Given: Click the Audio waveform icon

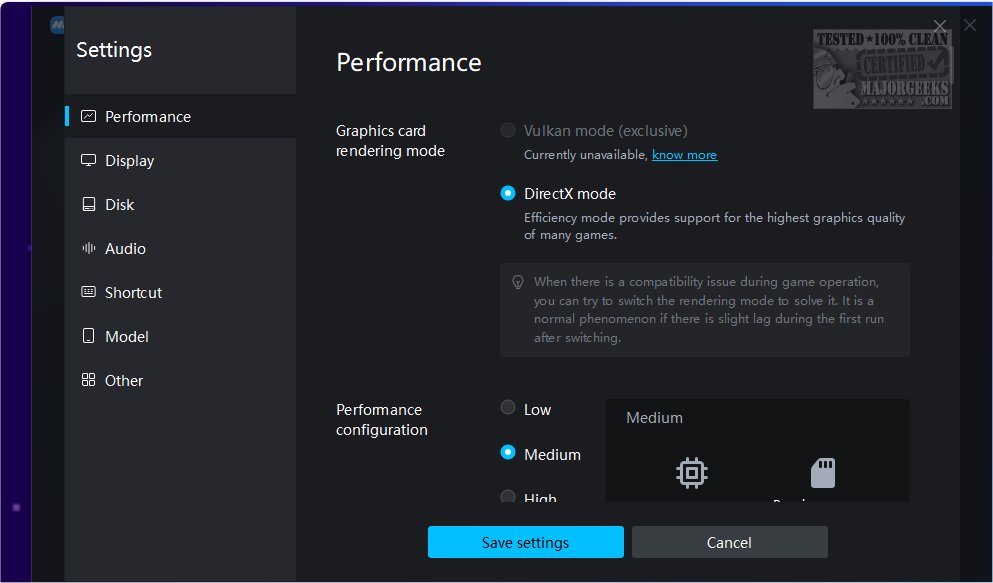Looking at the screenshot, I should (x=88, y=248).
